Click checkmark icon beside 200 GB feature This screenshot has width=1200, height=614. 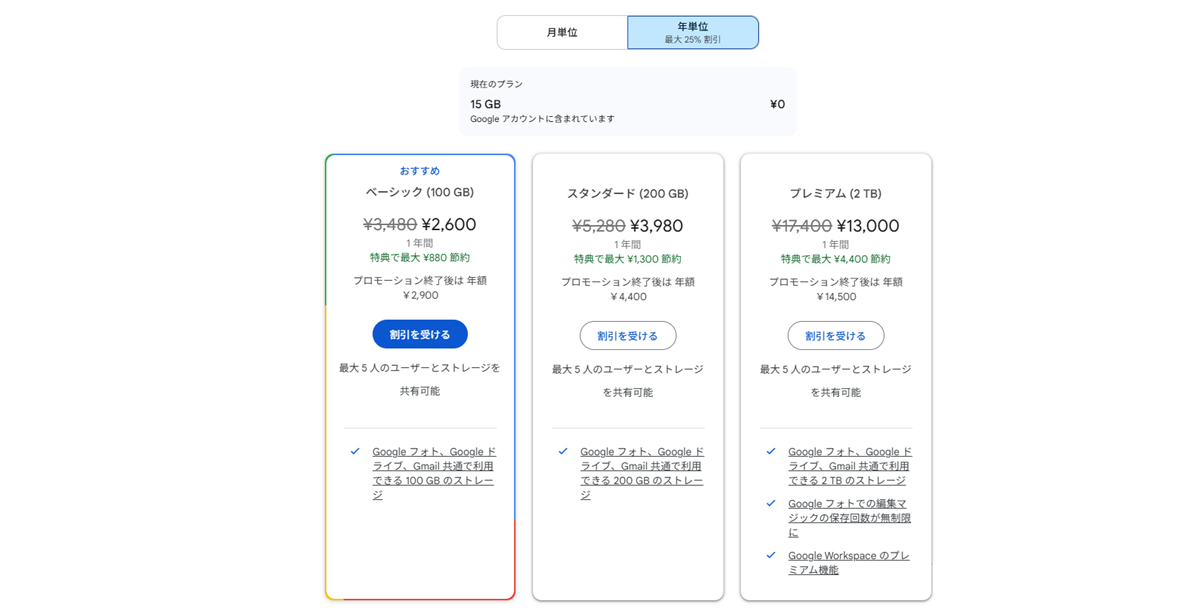563,452
